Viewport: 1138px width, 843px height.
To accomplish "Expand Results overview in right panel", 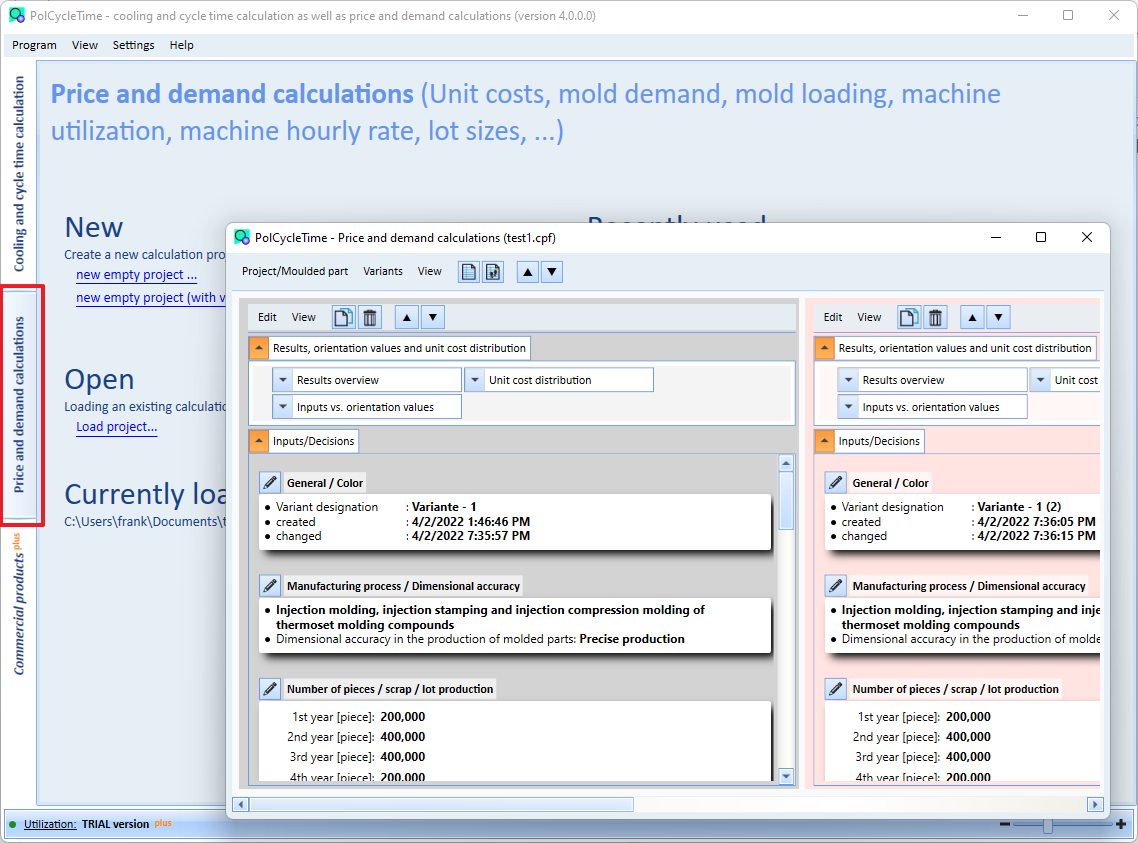I will [848, 380].
